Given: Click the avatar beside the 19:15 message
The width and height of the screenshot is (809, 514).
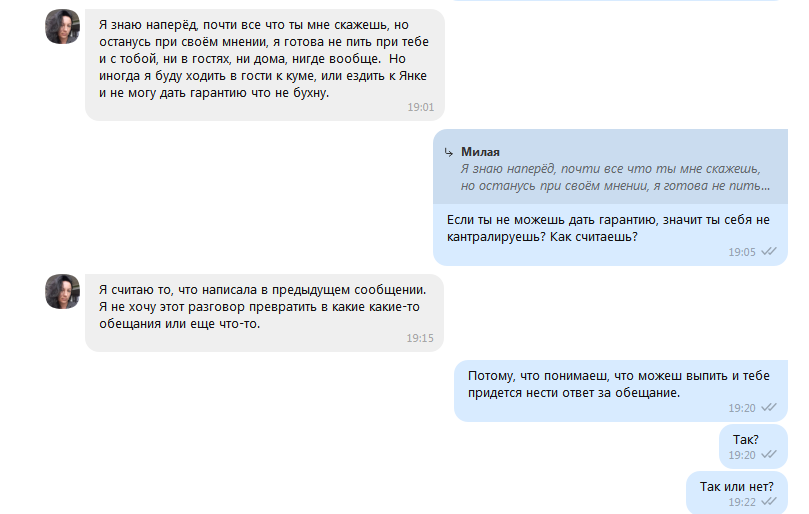Looking at the screenshot, I should (62, 292).
